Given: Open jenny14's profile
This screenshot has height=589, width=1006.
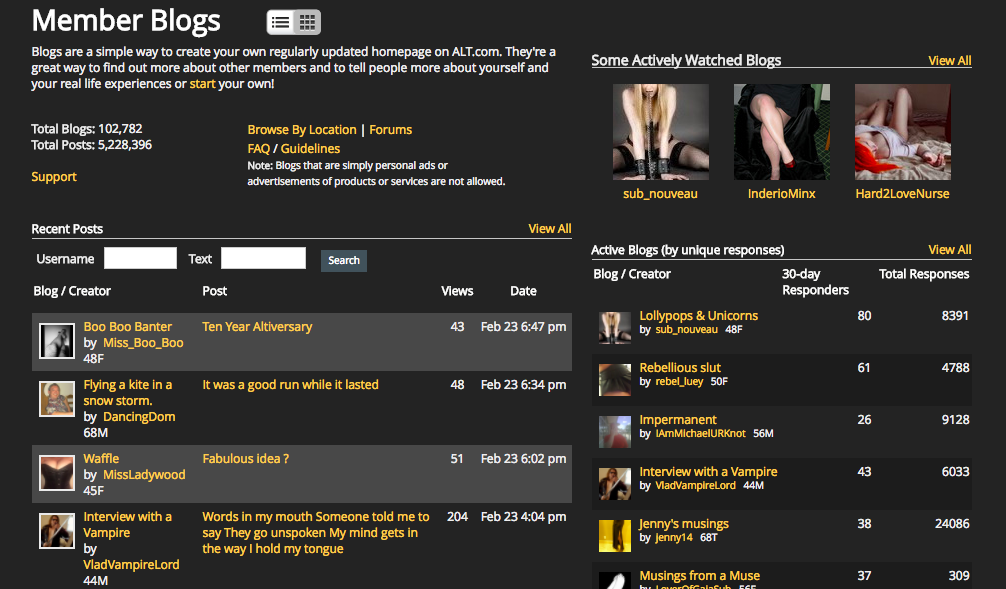Looking at the screenshot, I should tap(674, 538).
